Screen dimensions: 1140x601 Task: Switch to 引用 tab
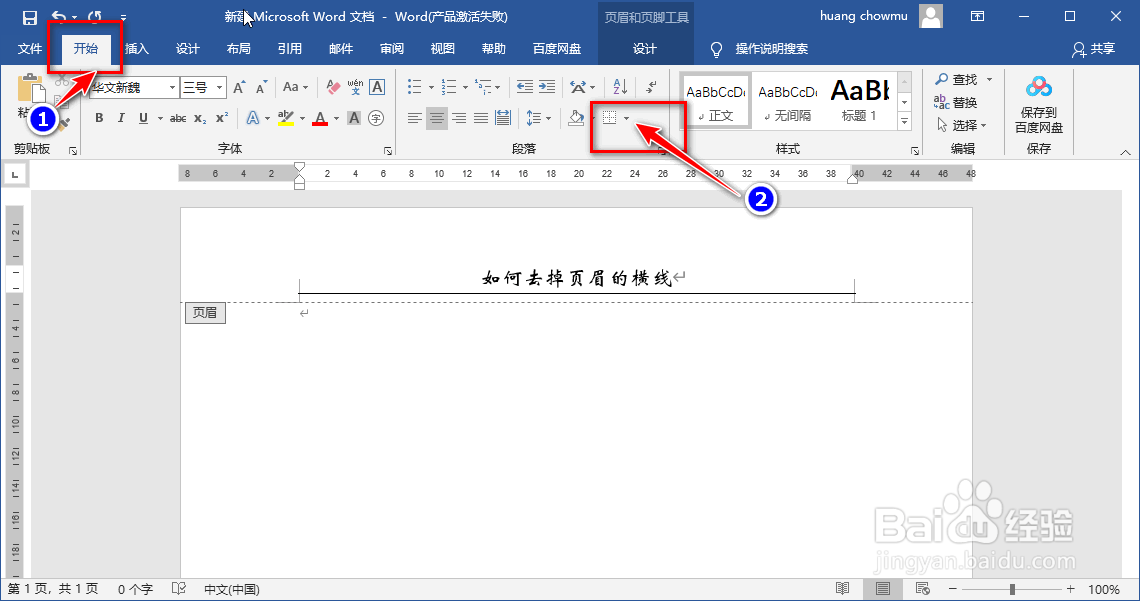point(289,49)
